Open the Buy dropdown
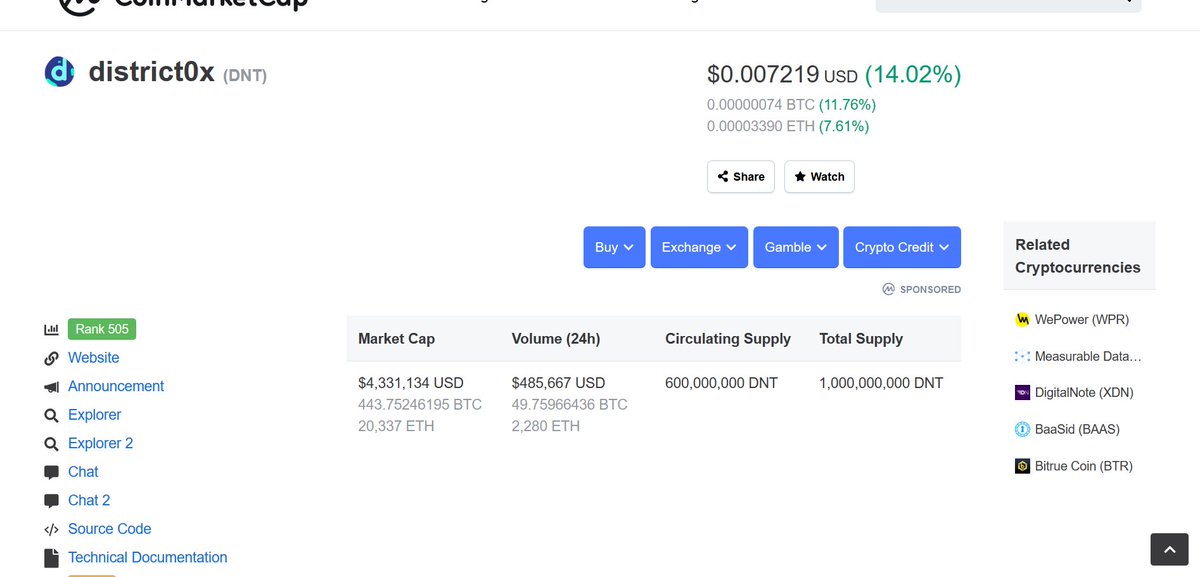 [614, 247]
